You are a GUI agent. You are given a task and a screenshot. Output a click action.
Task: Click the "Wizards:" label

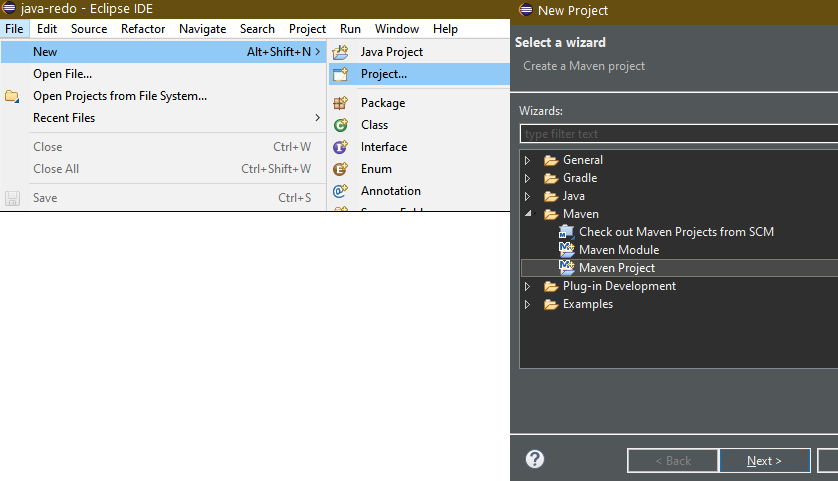point(541,111)
